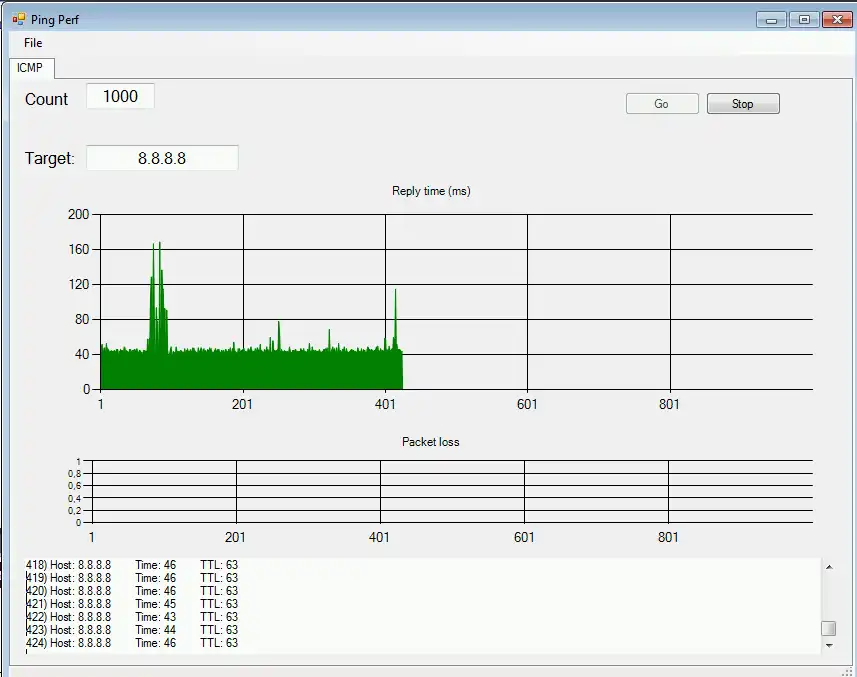Click the 160 label on reply time axis
This screenshot has height=677, width=857.
coord(78,249)
